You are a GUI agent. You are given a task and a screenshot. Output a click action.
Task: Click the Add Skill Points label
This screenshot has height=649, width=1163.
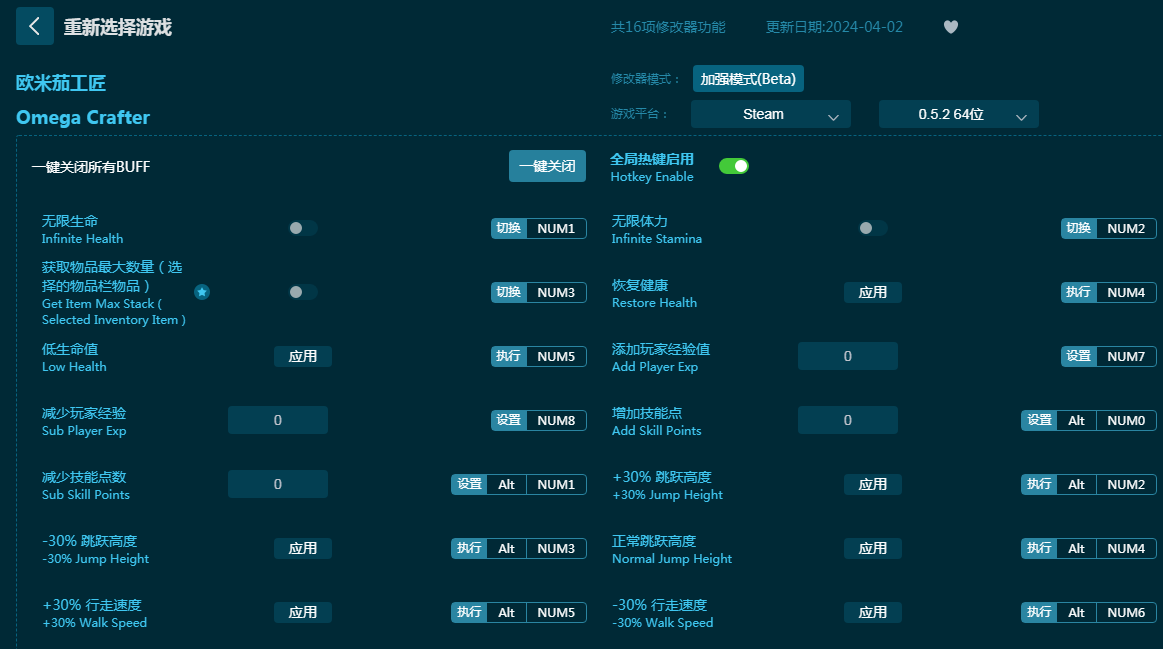pyautogui.click(x=656, y=431)
